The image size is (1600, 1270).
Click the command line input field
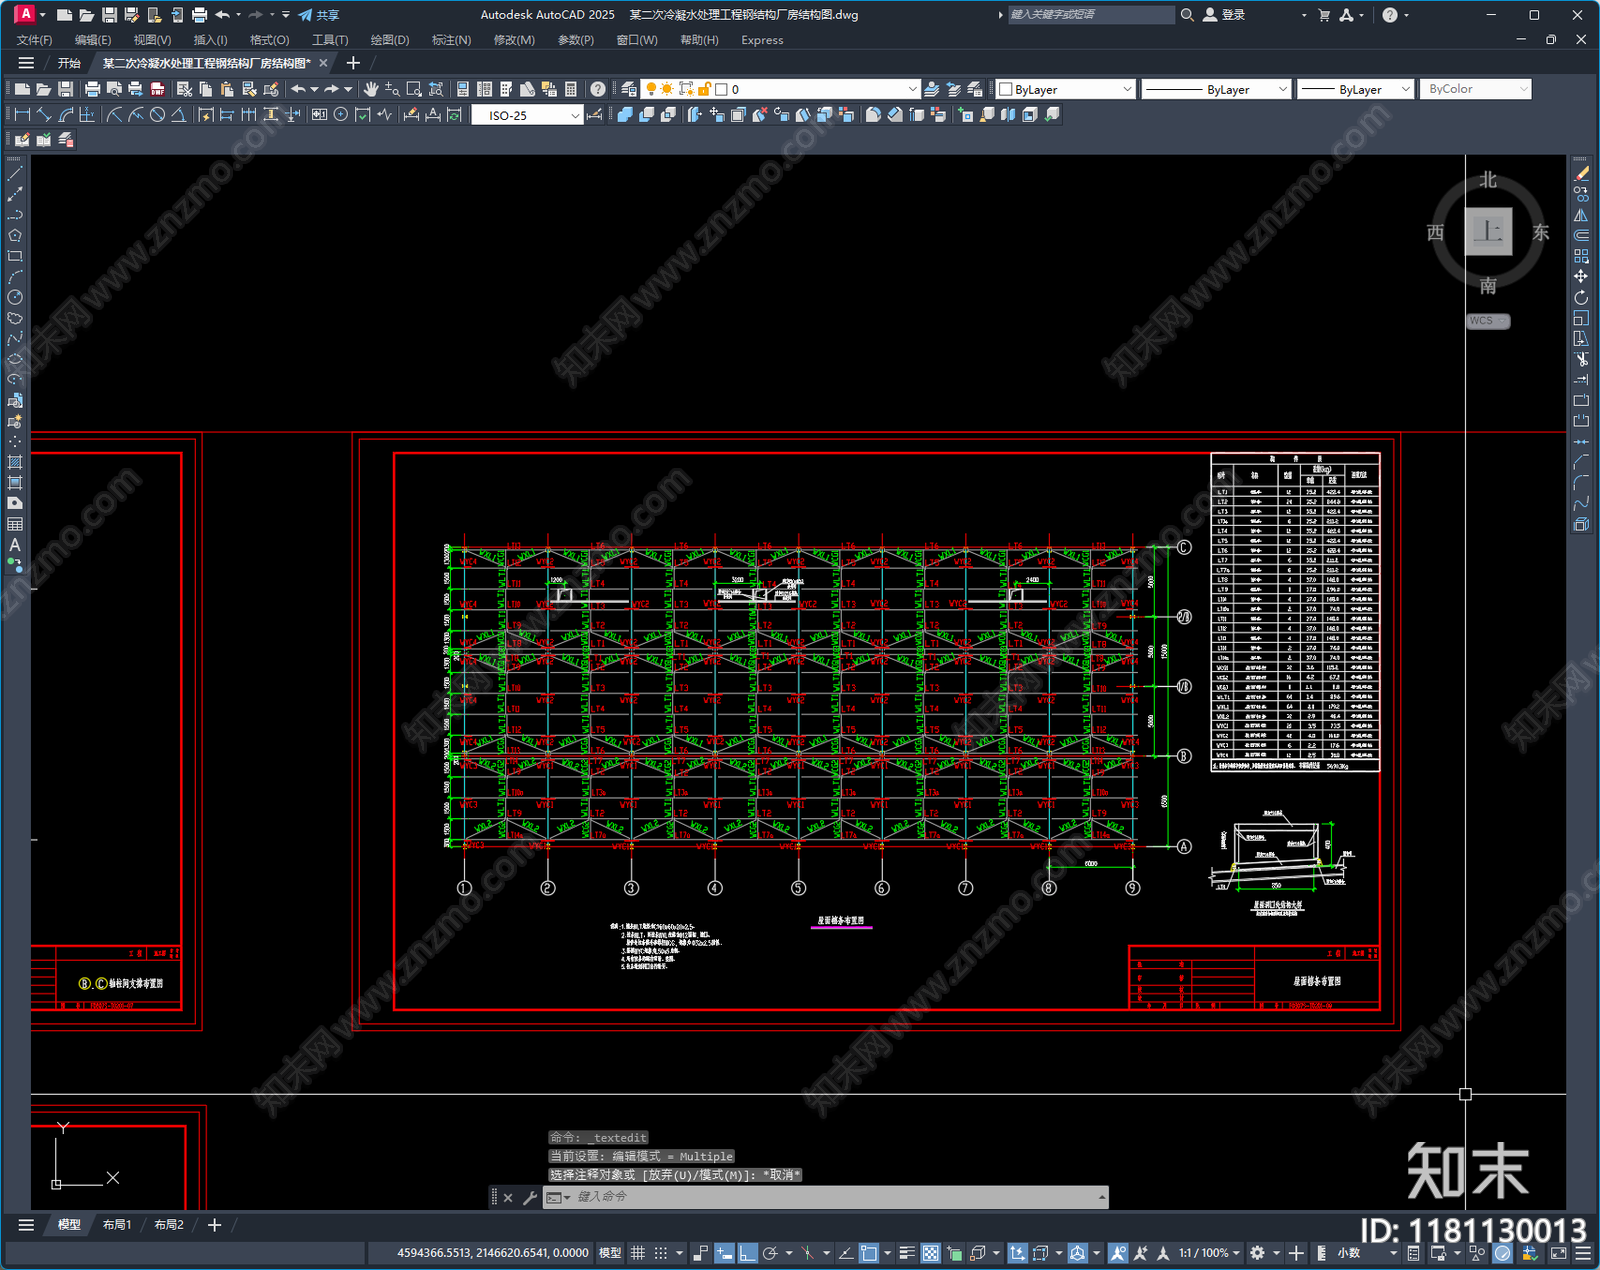tap(826, 1197)
